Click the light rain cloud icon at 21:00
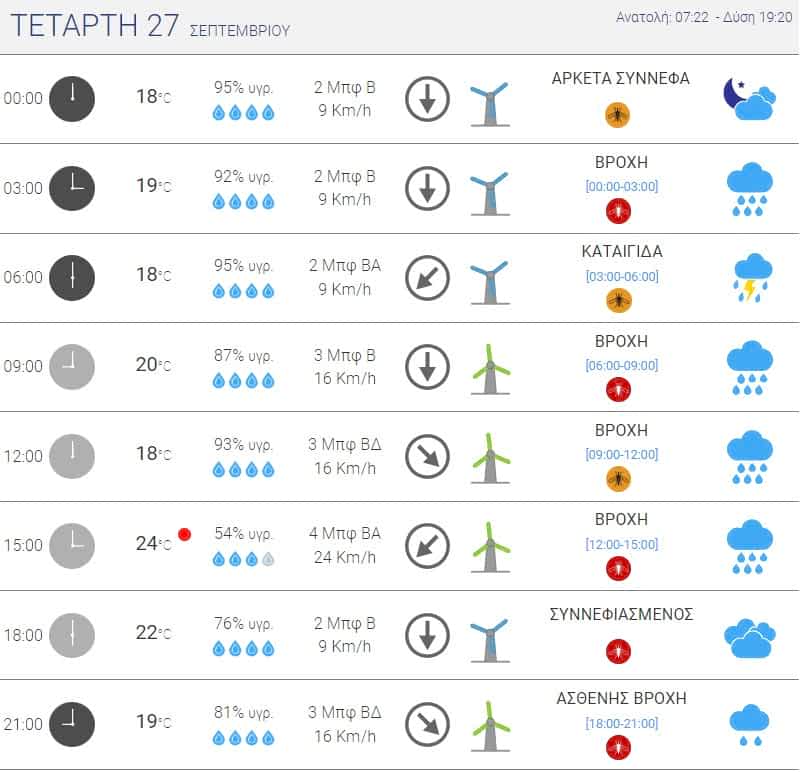 (x=749, y=725)
